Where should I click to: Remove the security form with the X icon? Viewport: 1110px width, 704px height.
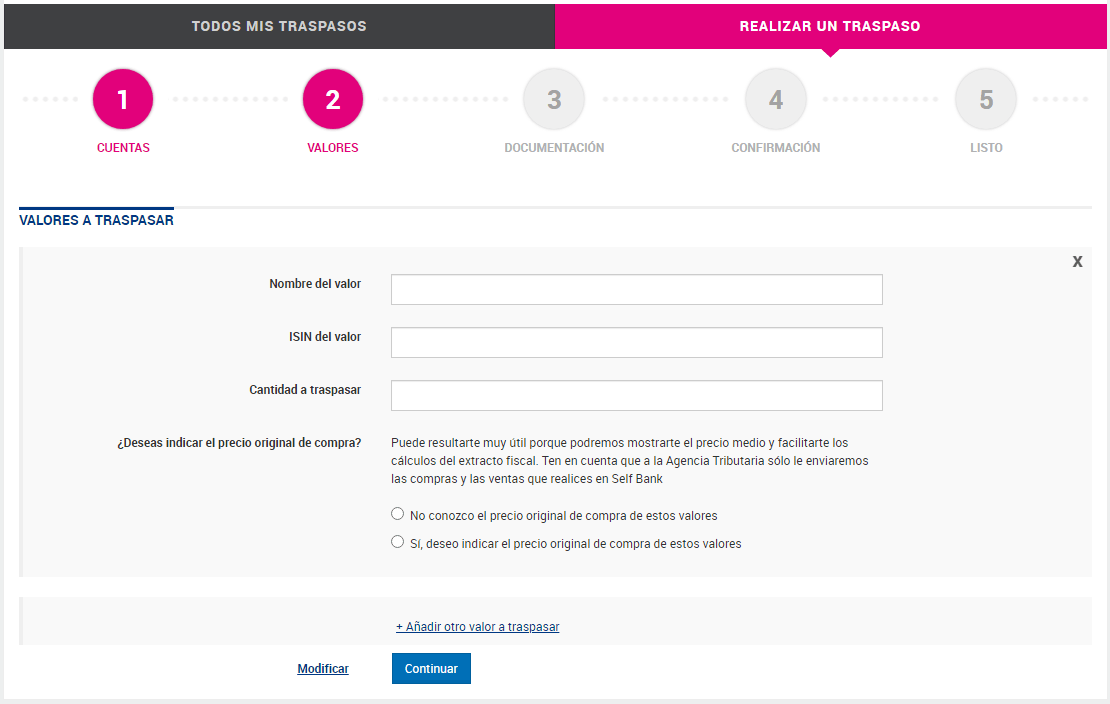(1077, 262)
